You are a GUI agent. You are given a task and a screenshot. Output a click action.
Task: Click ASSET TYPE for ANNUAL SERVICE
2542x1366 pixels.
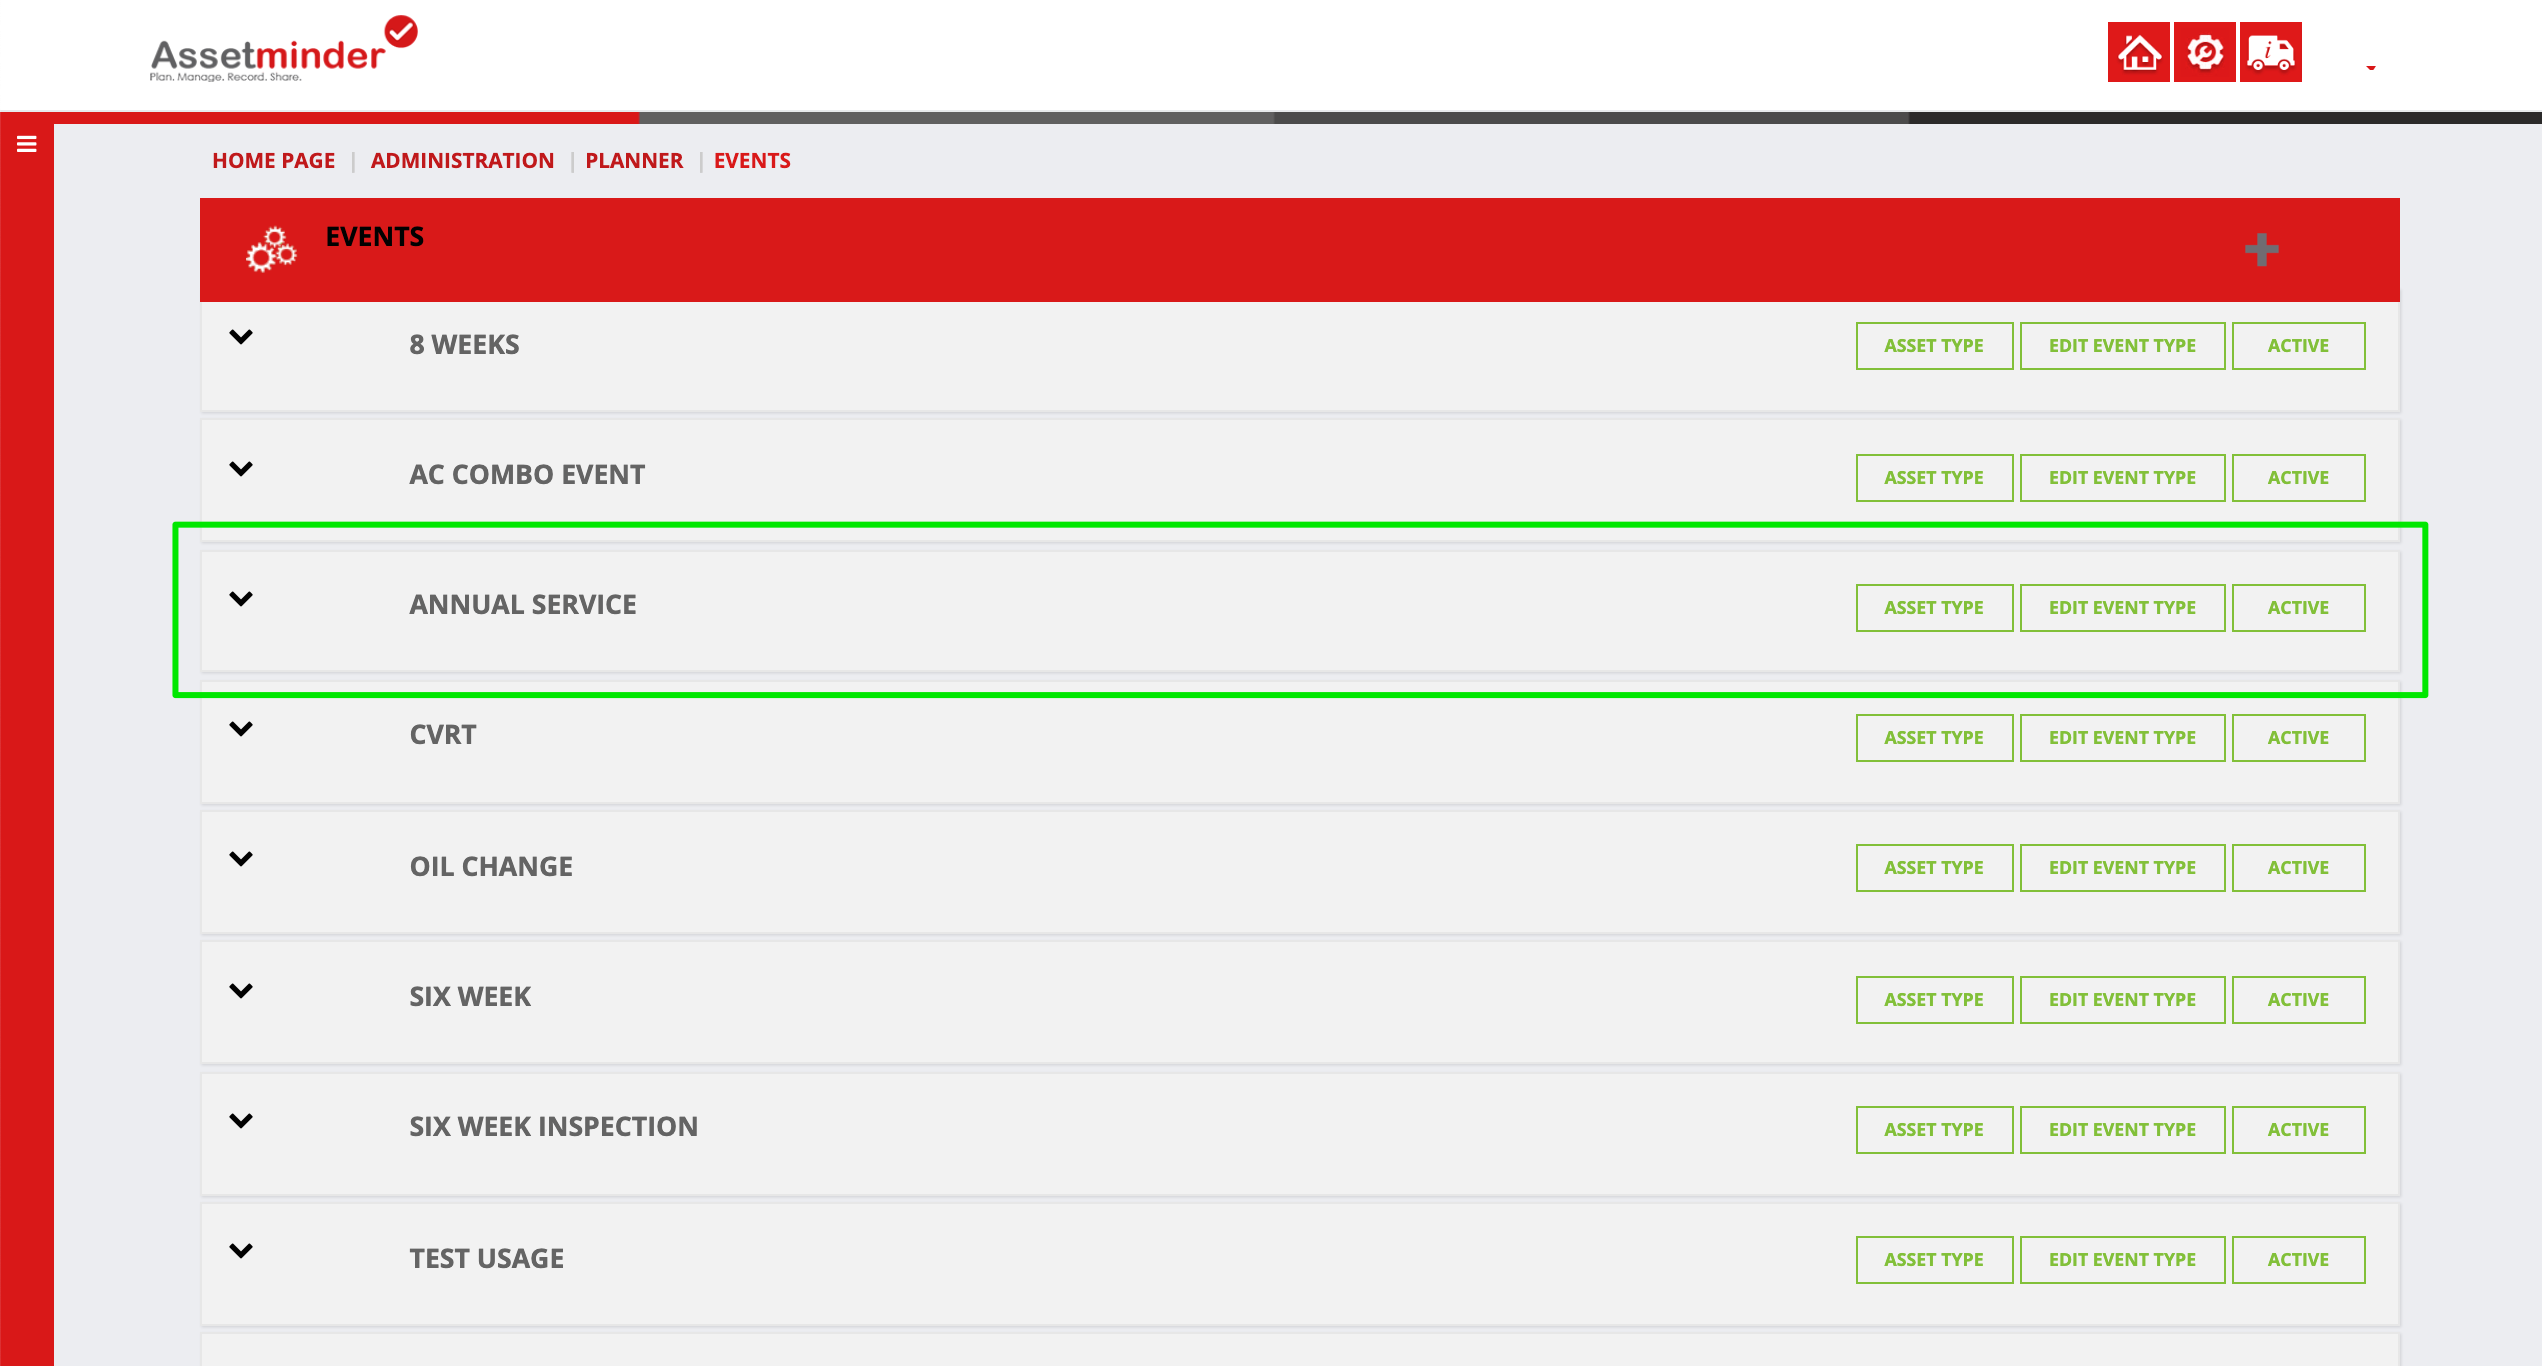click(1934, 608)
